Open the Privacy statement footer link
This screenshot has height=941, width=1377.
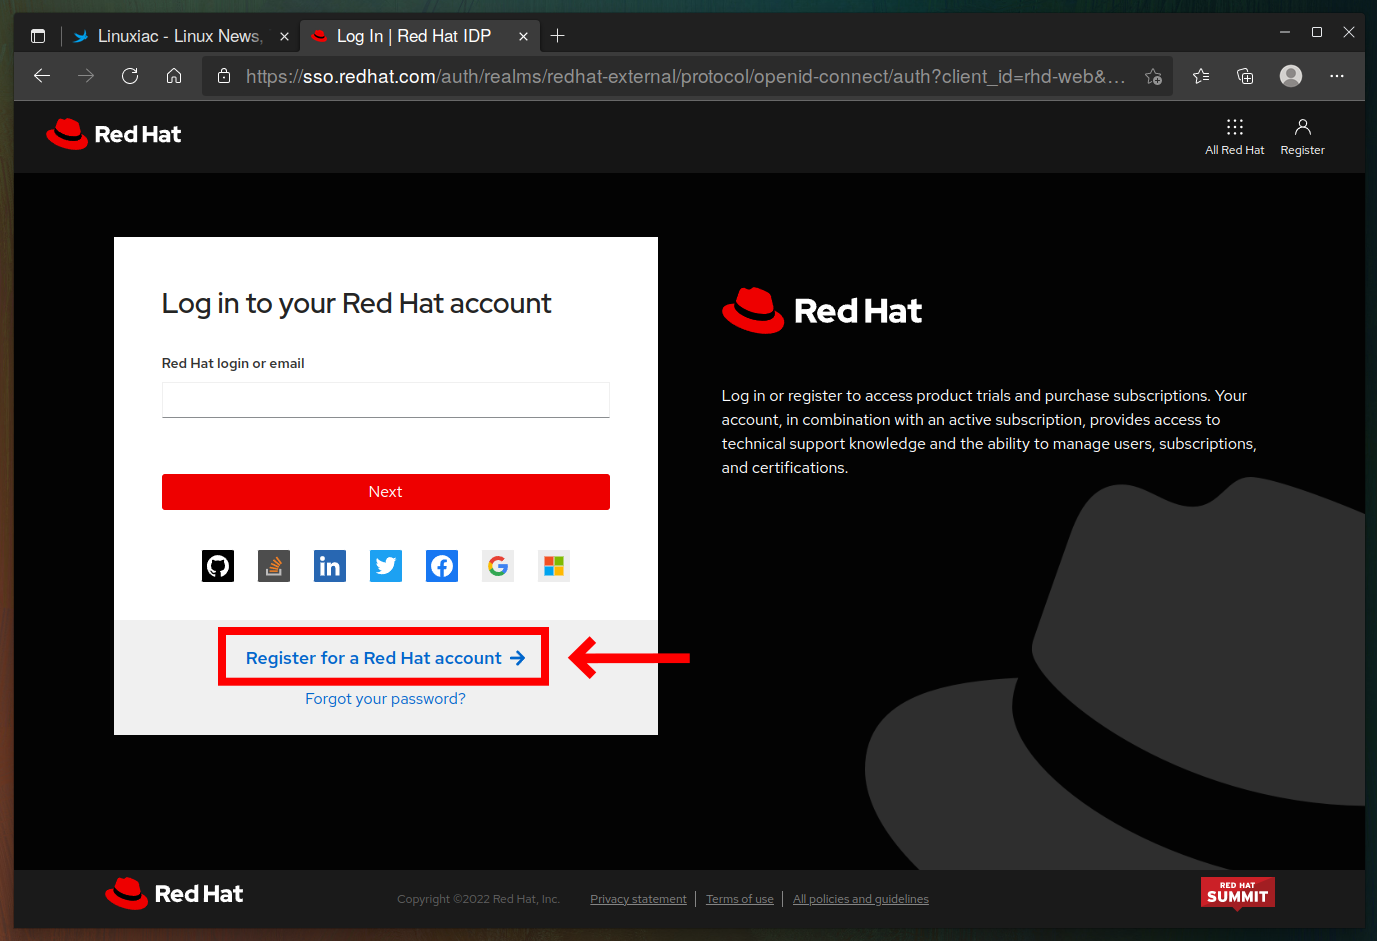click(x=638, y=899)
